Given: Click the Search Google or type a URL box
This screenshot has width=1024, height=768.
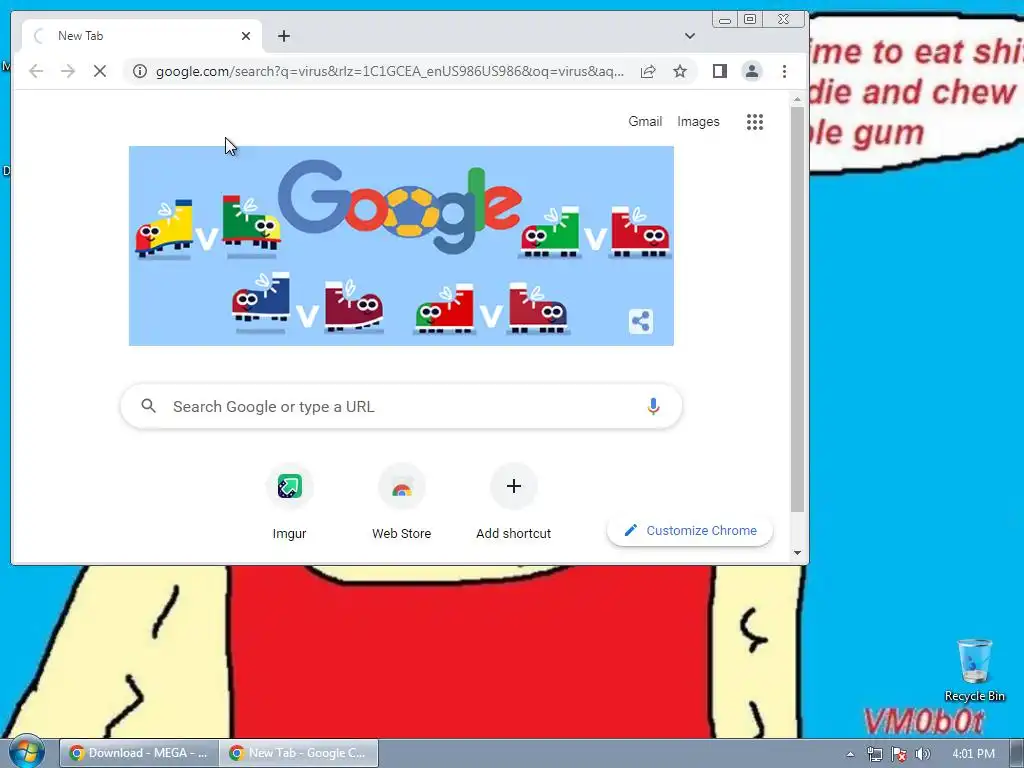Looking at the screenshot, I should [x=401, y=406].
